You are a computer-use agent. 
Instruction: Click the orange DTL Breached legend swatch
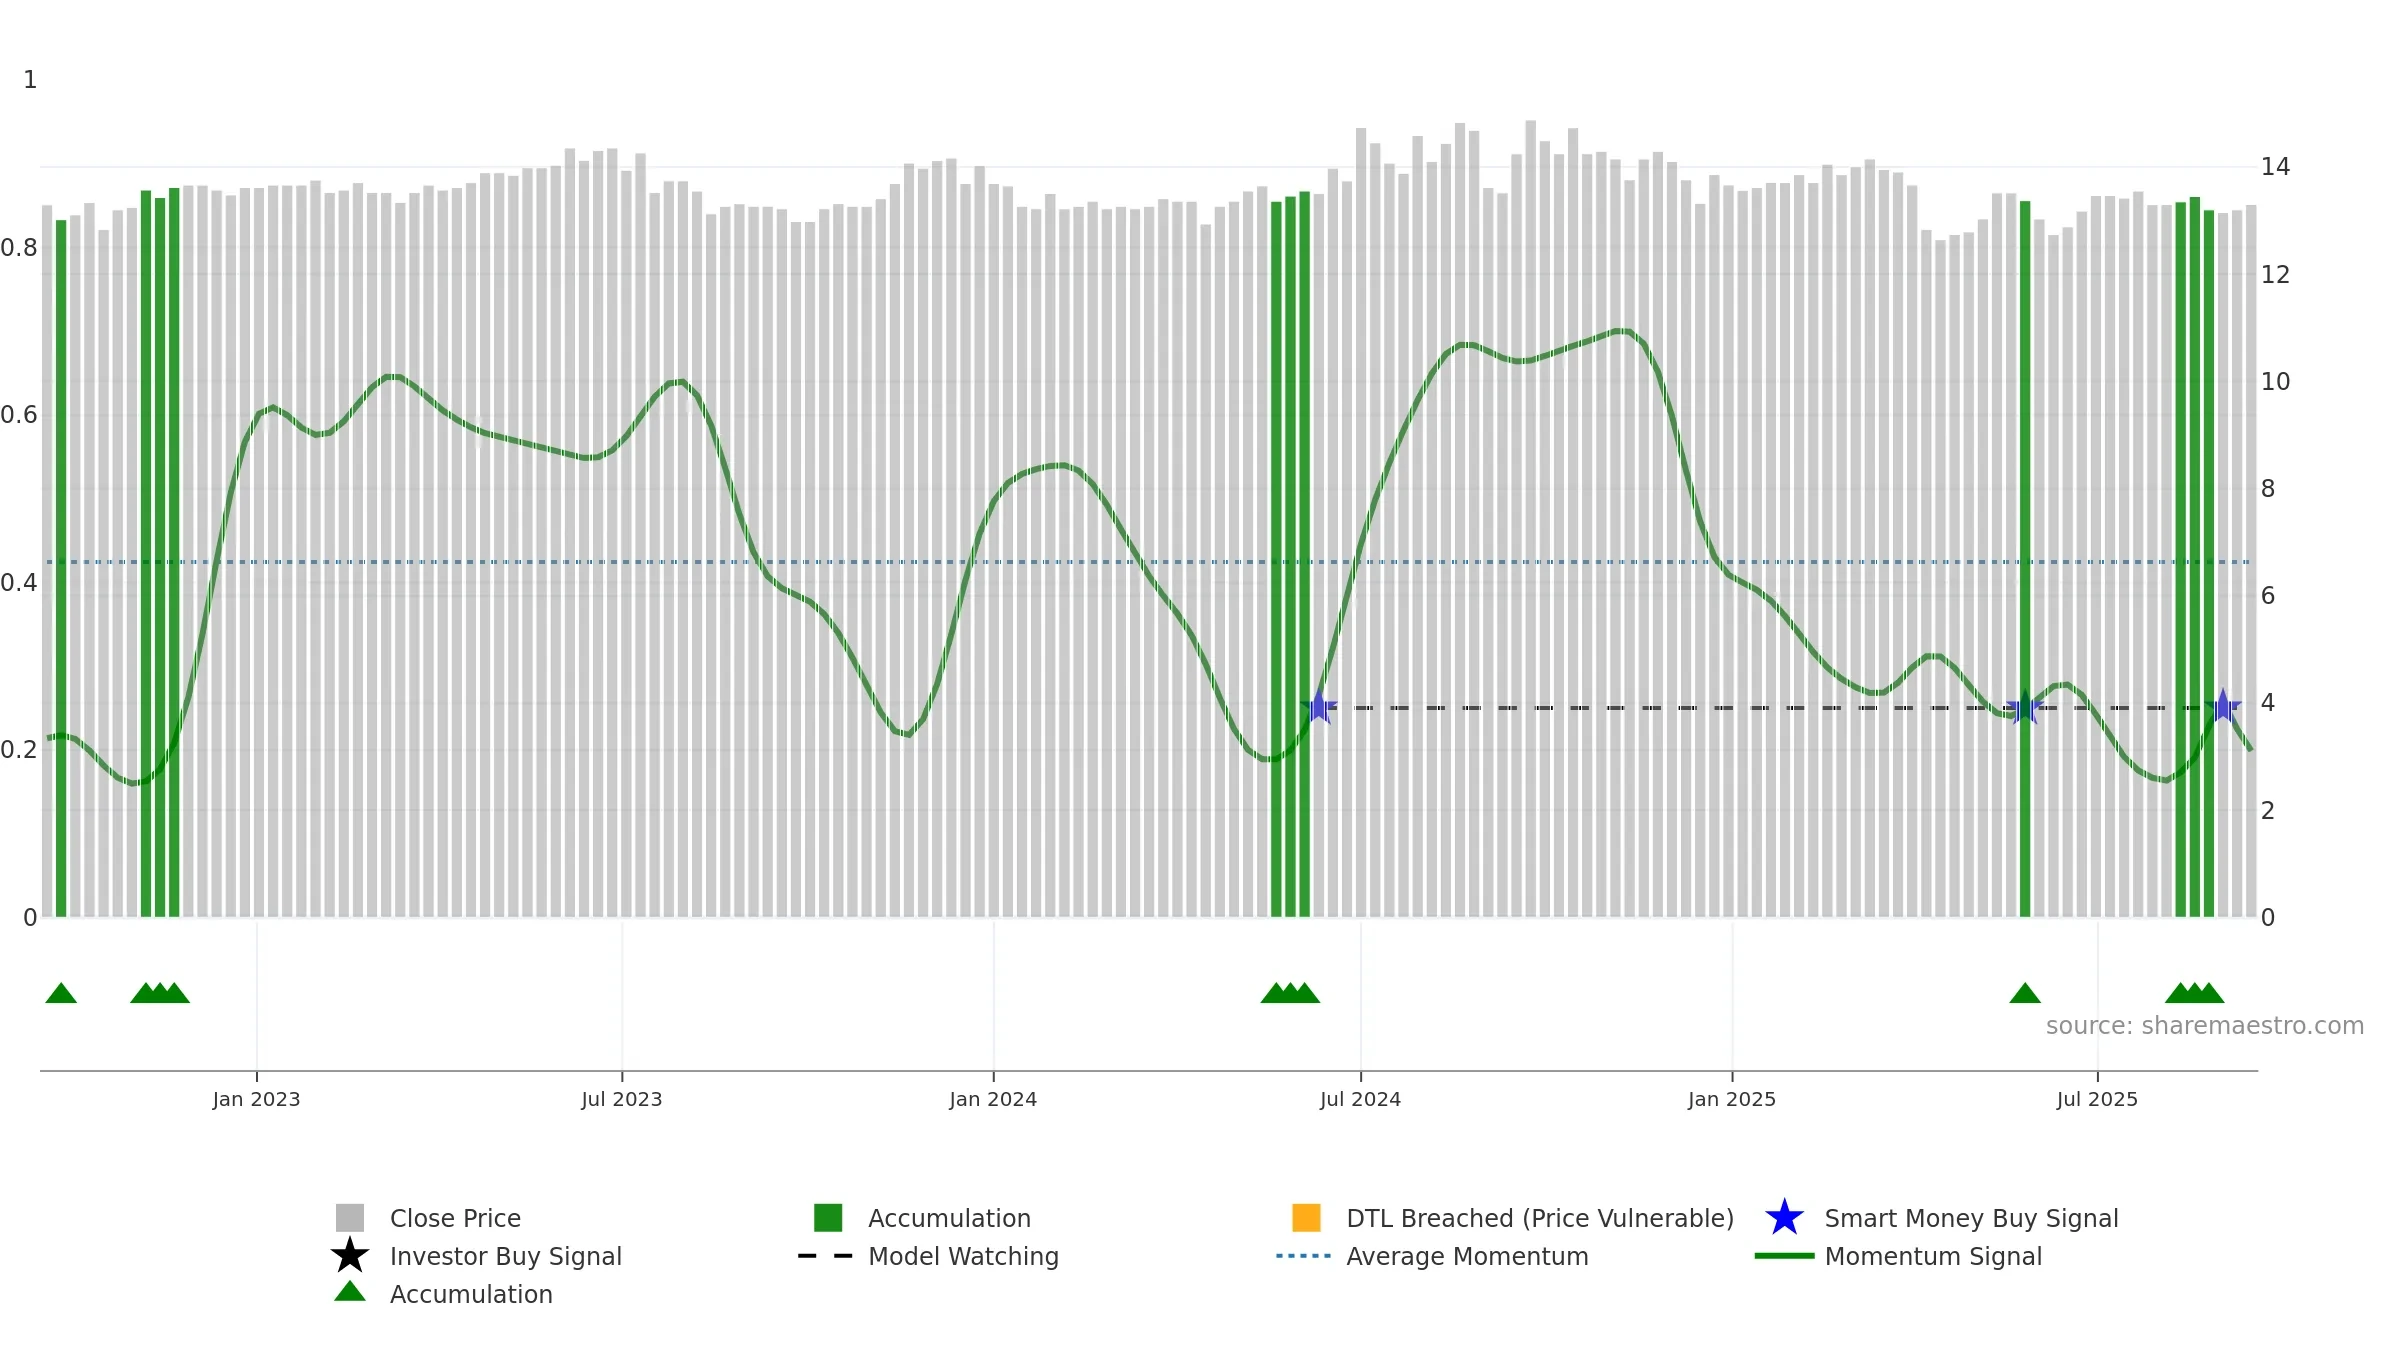(x=1306, y=1218)
